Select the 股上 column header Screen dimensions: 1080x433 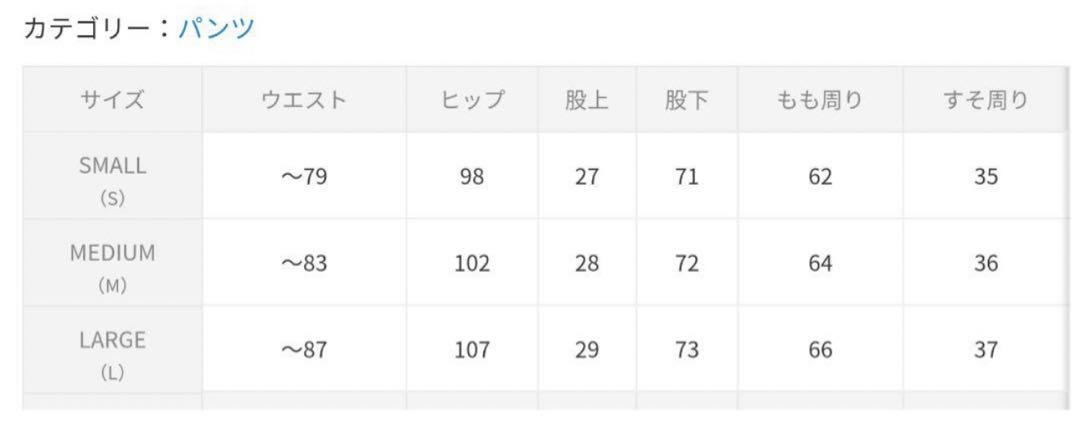(x=587, y=100)
